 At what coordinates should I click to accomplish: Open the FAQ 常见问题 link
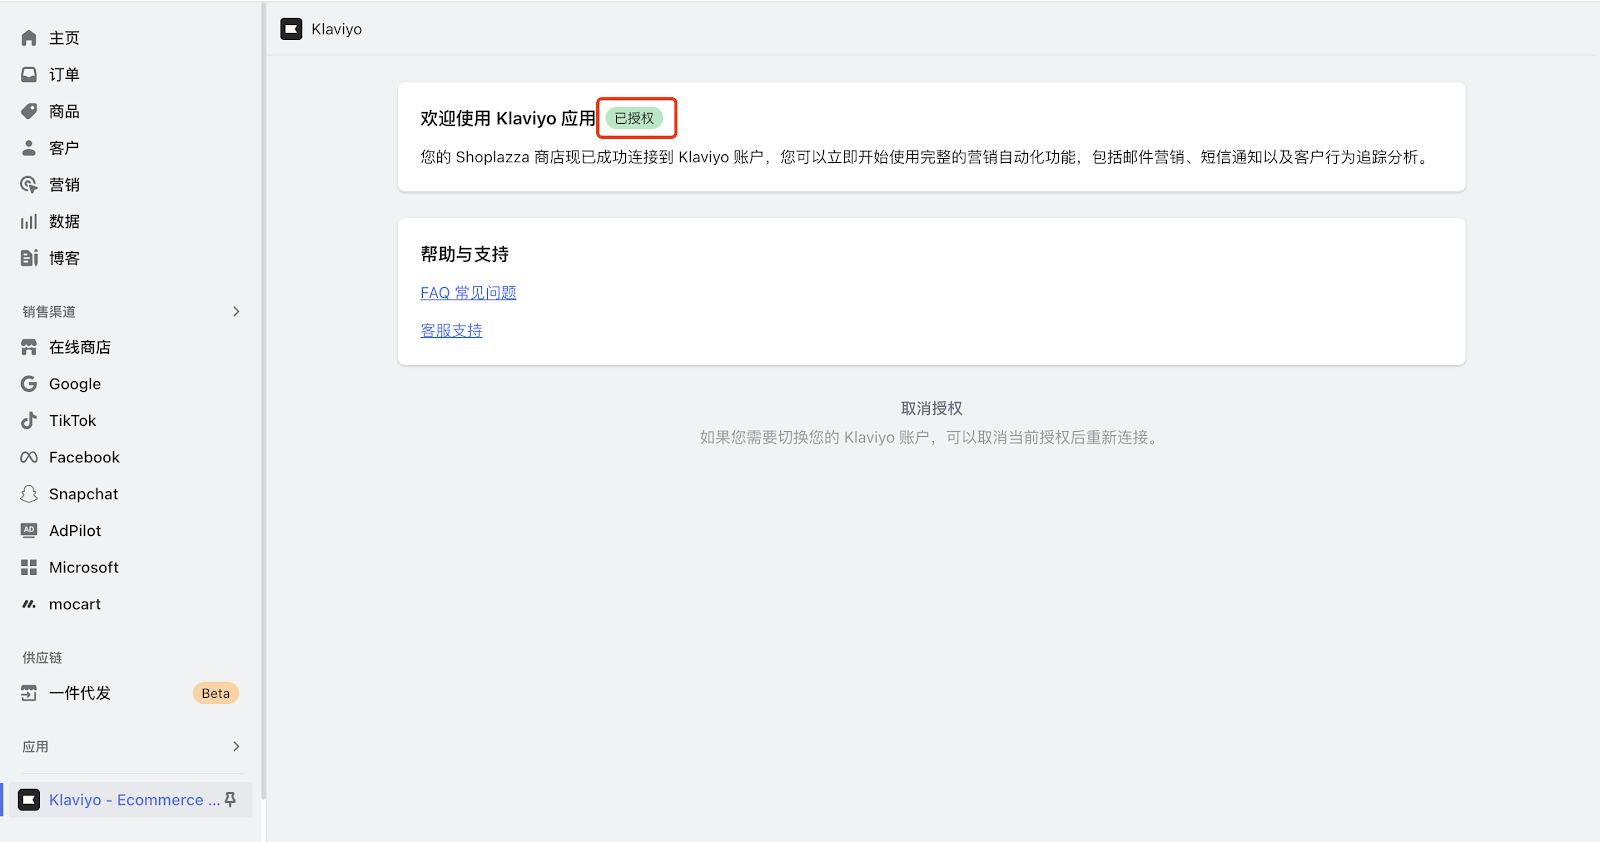click(x=468, y=293)
